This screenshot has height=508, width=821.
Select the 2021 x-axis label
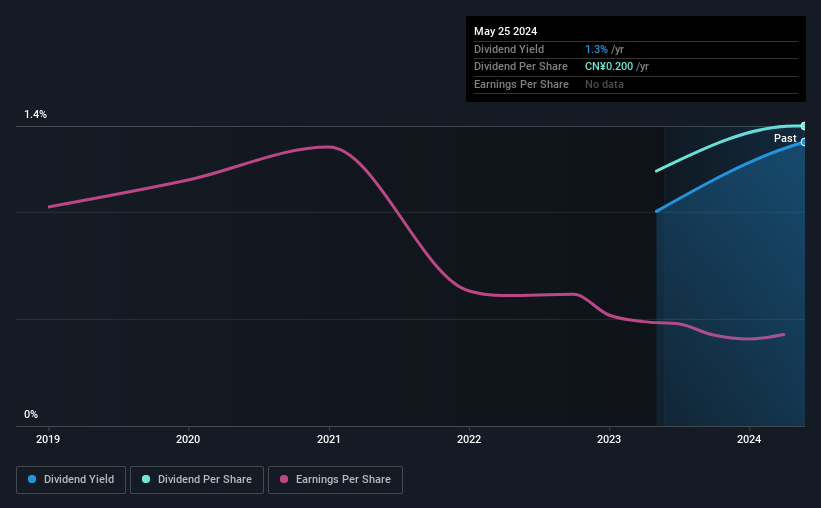tap(328, 439)
